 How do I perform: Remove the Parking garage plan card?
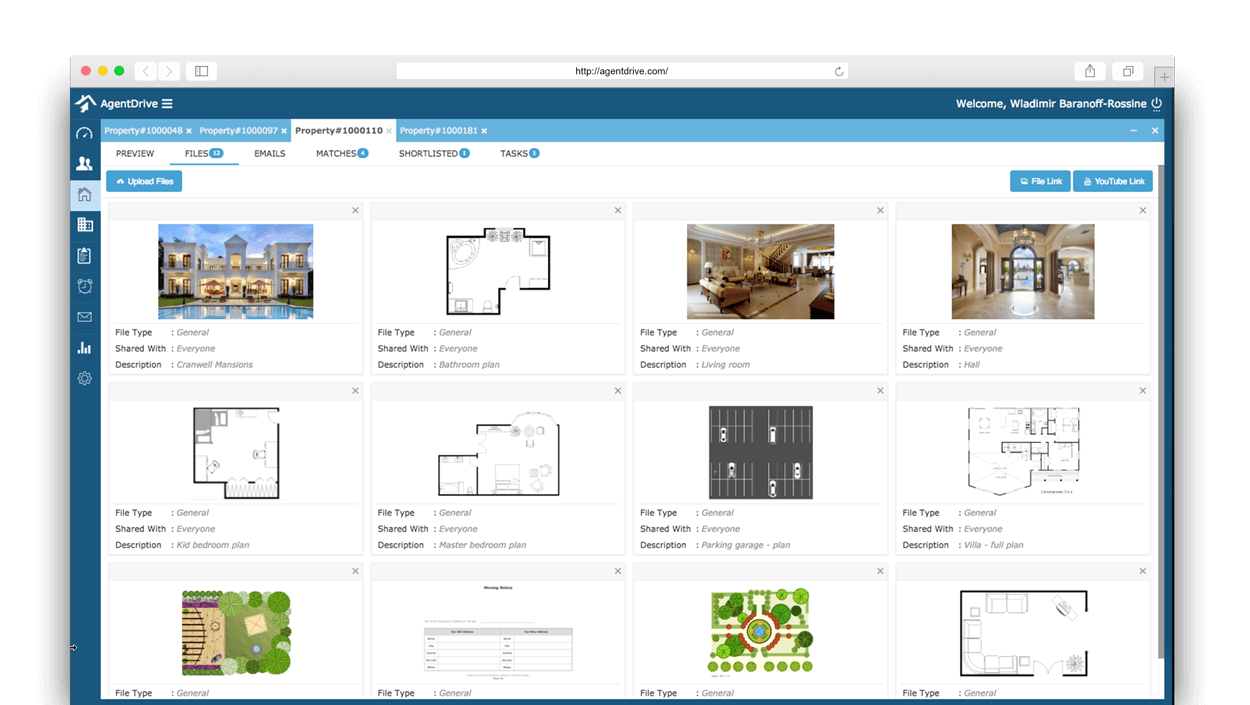[880, 391]
